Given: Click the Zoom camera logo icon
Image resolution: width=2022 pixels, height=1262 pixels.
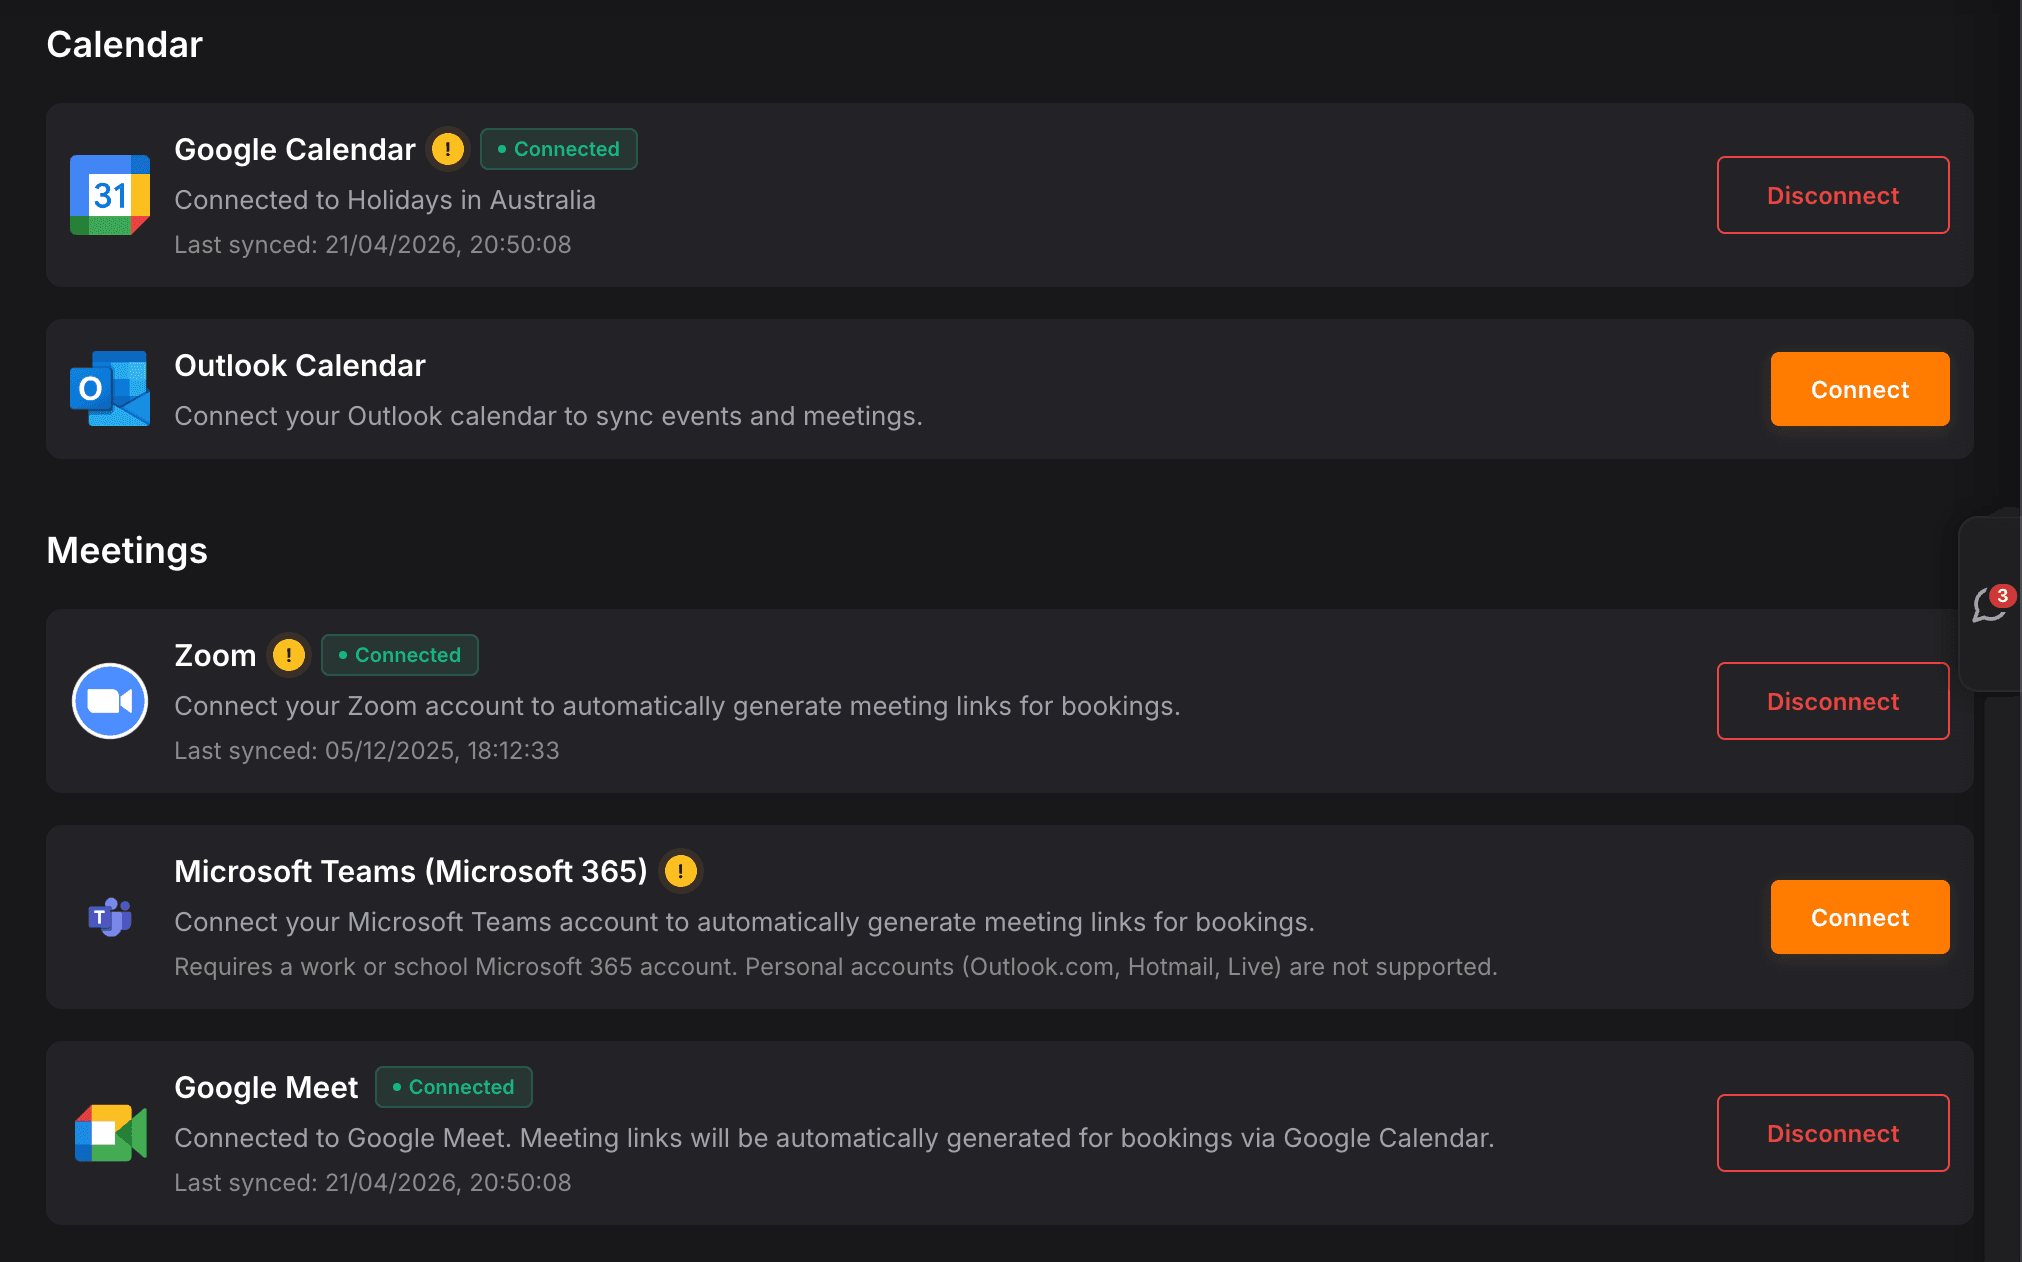Looking at the screenshot, I should tap(110, 701).
